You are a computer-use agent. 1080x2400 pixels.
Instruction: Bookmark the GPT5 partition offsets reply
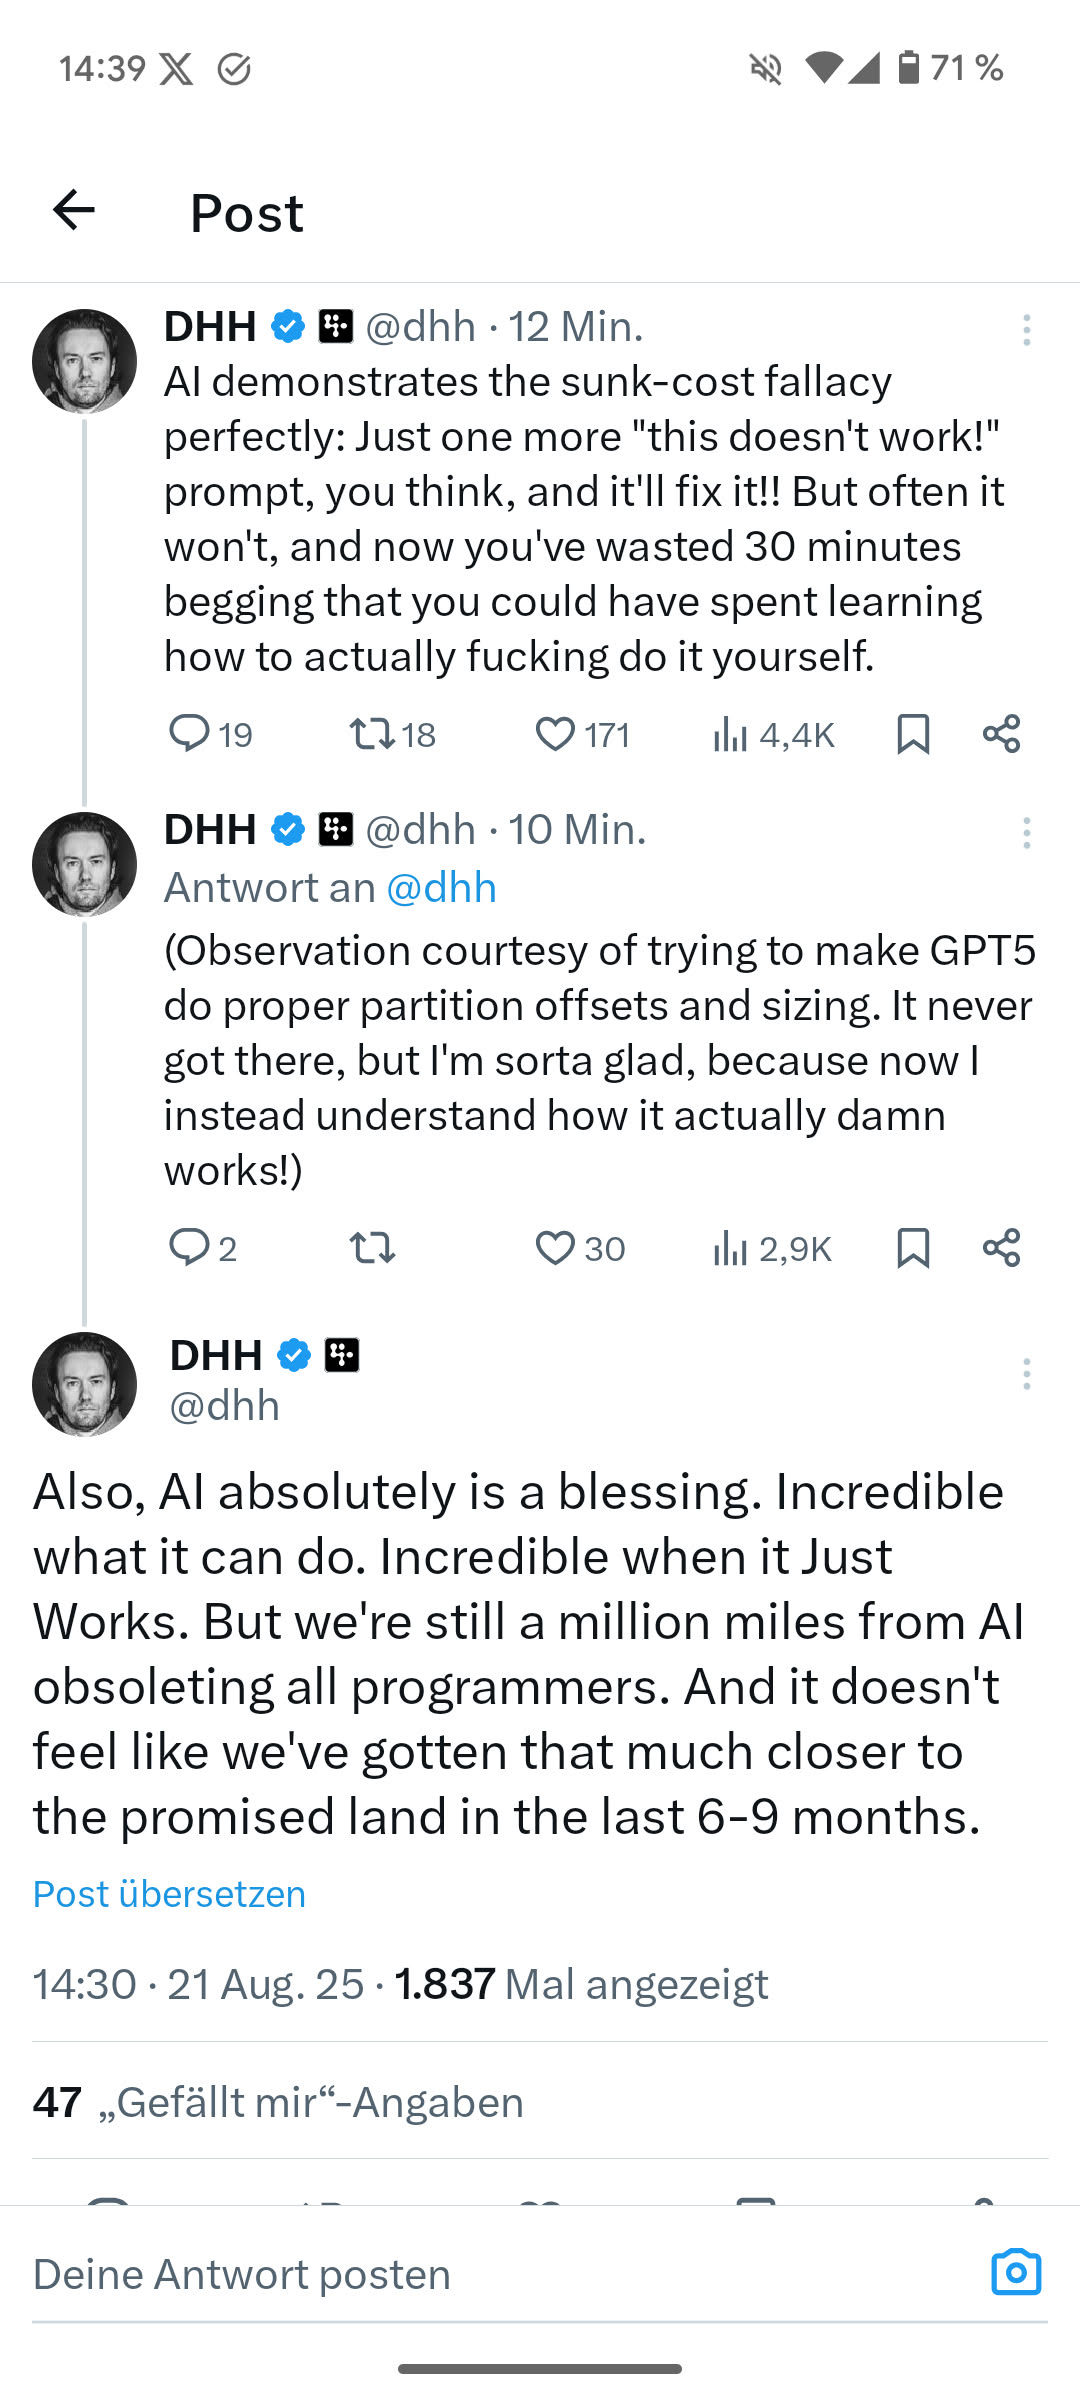click(x=913, y=1248)
